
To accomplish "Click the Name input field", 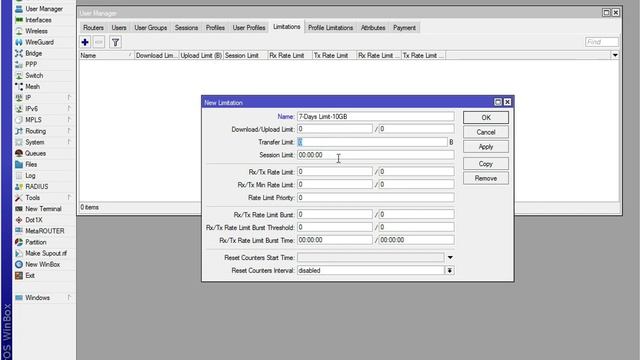I will (376, 117).
